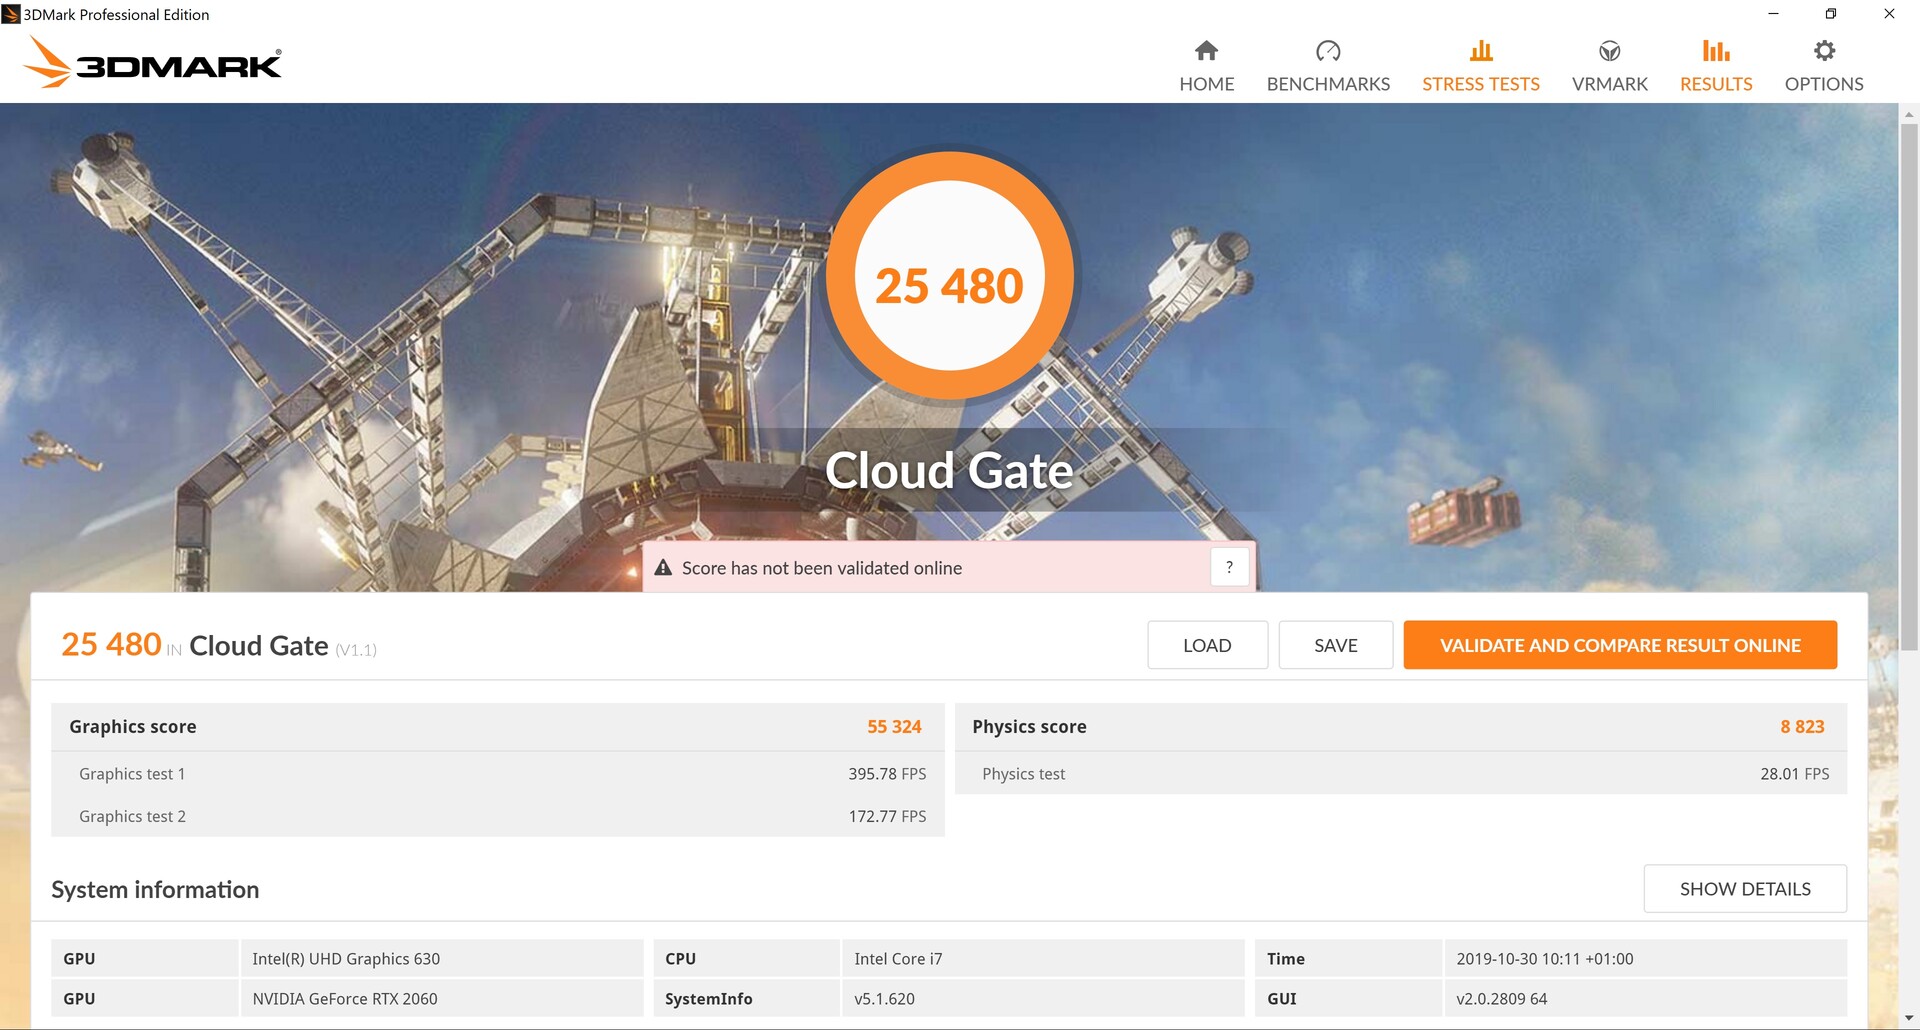This screenshot has height=1030, width=1920.
Task: Click the Graphics score value 55 324
Action: (894, 727)
